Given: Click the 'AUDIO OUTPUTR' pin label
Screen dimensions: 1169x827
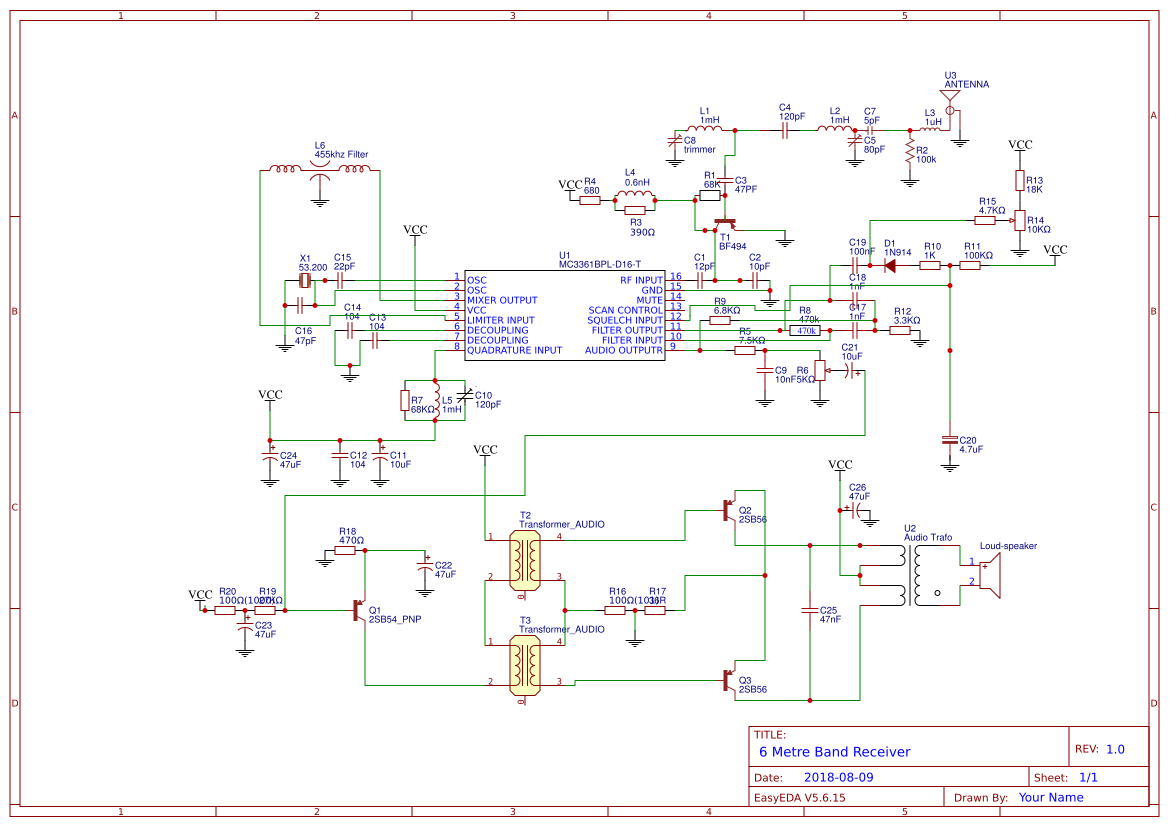Looking at the screenshot, I should pyautogui.click(x=623, y=350).
